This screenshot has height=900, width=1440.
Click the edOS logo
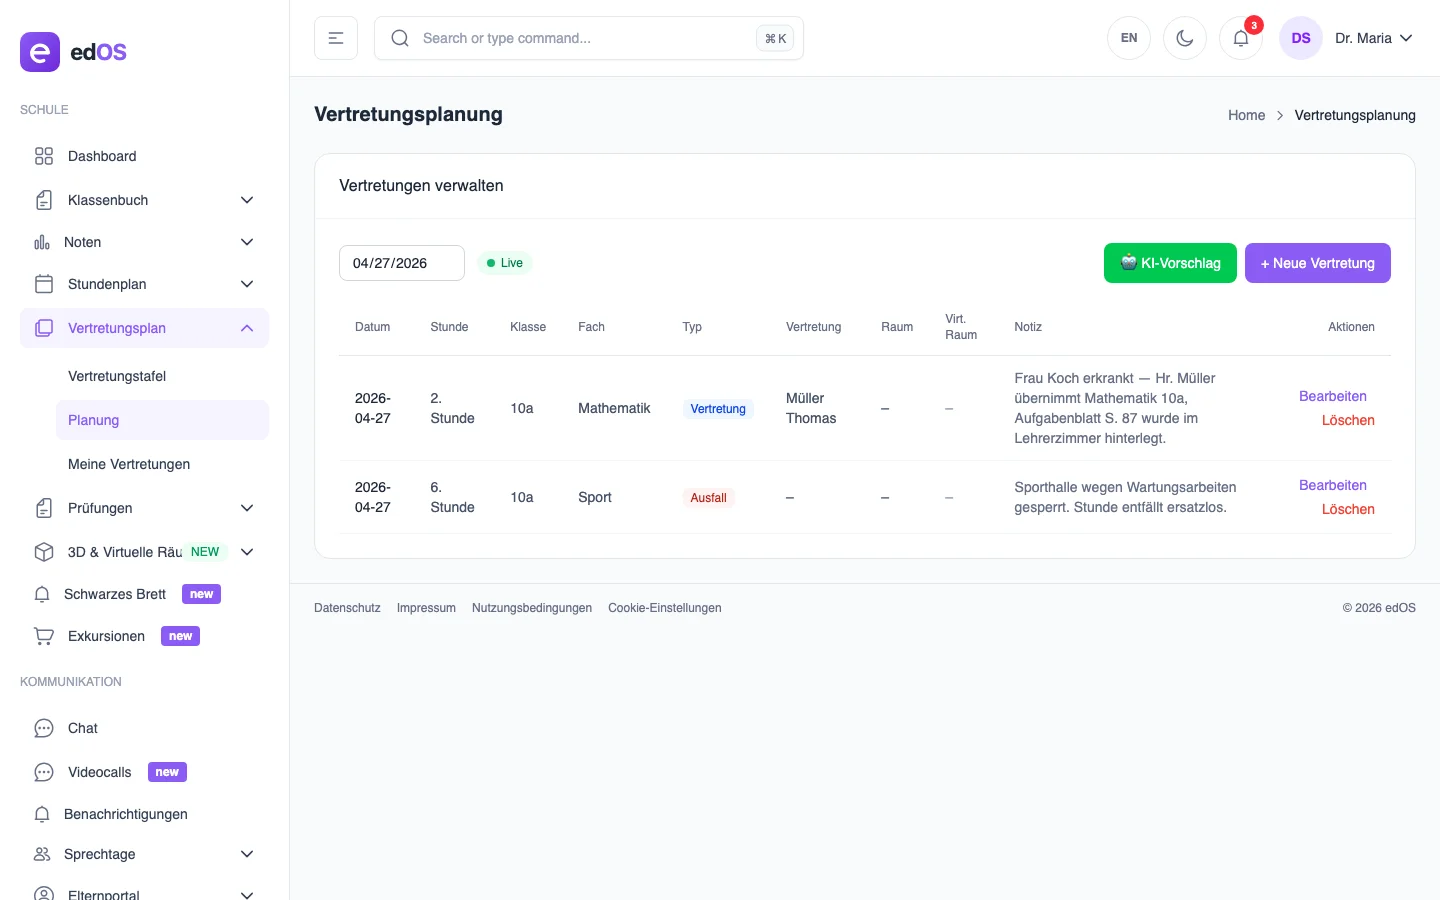(73, 52)
